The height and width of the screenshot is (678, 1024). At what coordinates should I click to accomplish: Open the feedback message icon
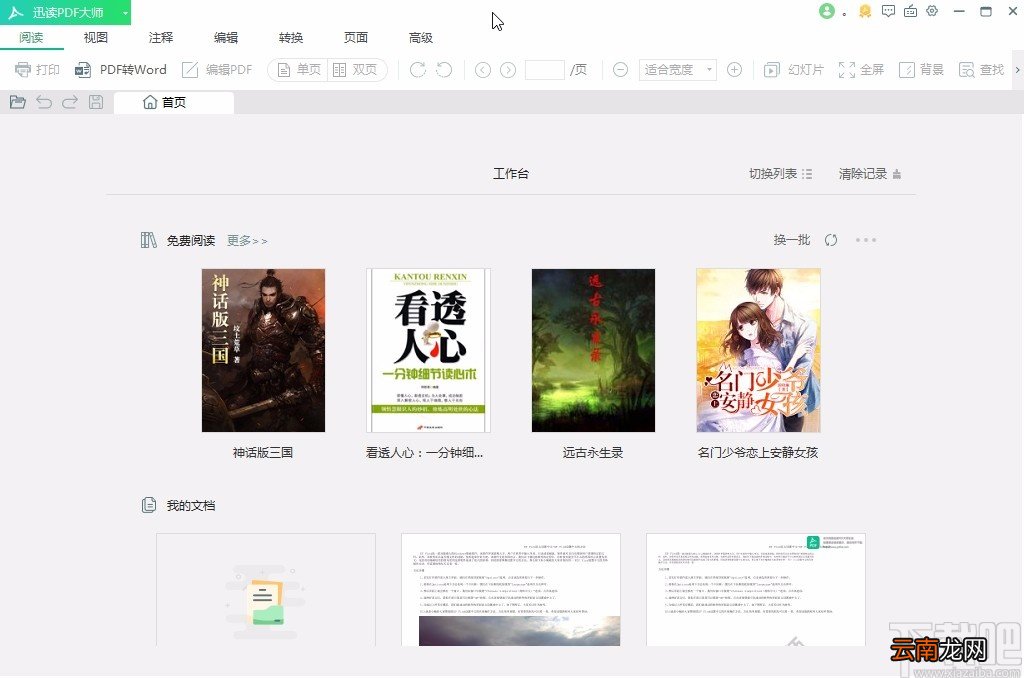click(888, 11)
